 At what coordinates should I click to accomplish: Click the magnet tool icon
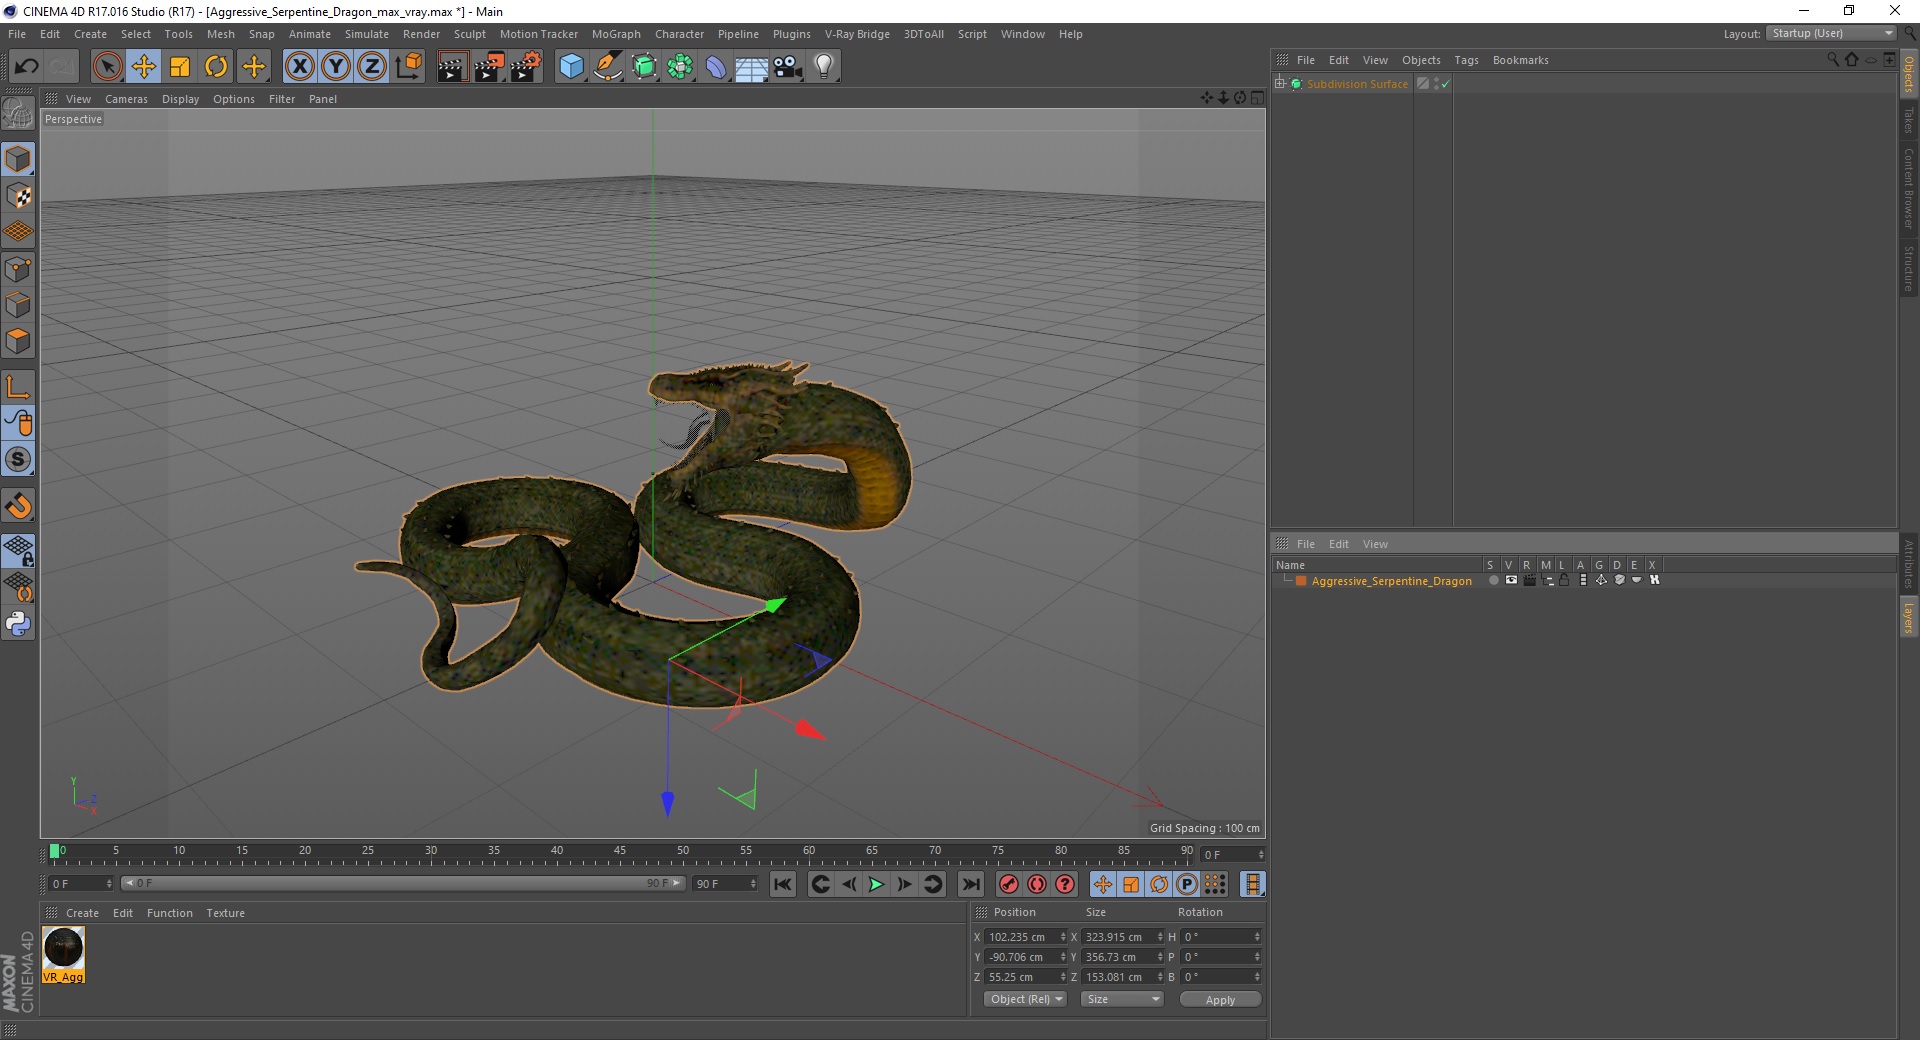tap(18, 506)
